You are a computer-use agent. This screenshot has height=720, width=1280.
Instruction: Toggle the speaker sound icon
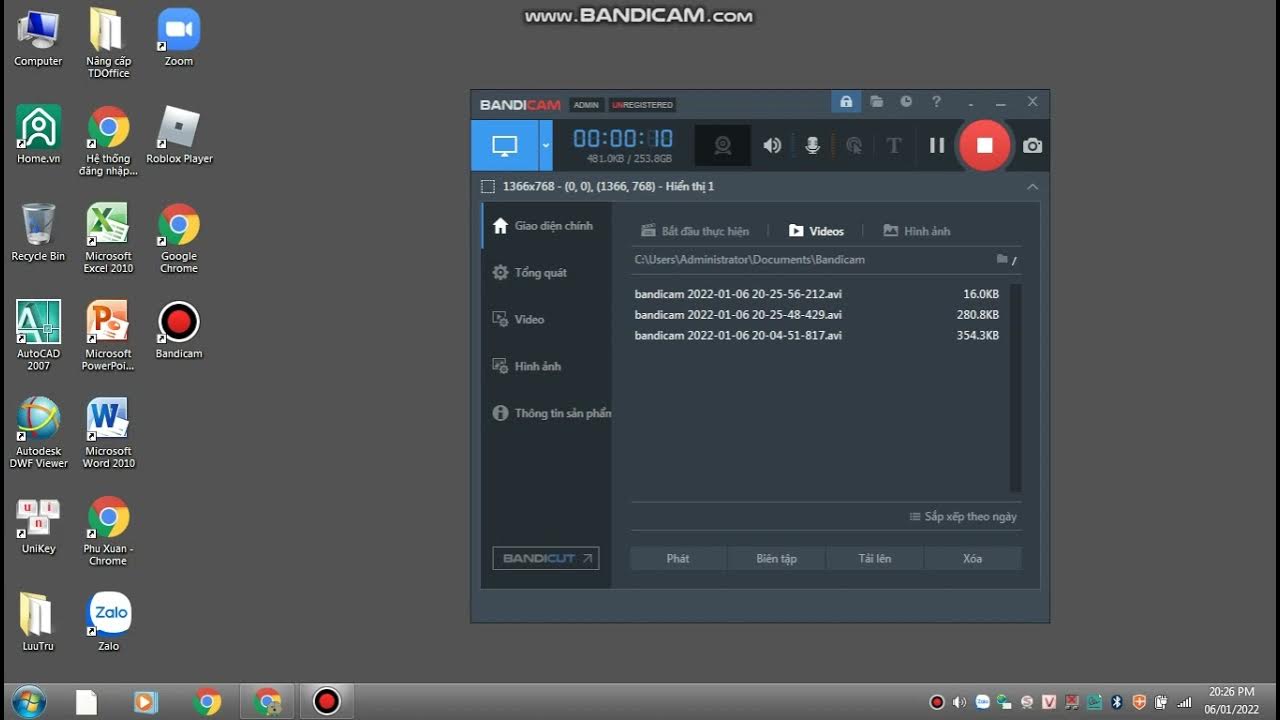point(772,145)
